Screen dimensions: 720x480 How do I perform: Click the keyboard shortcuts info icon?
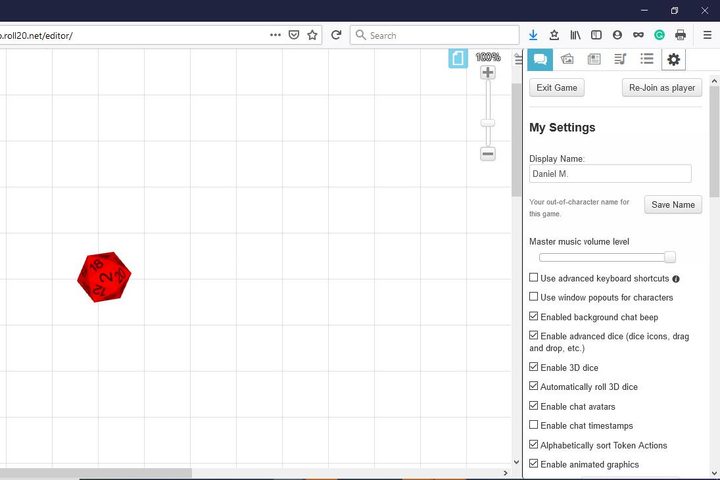pyautogui.click(x=676, y=279)
